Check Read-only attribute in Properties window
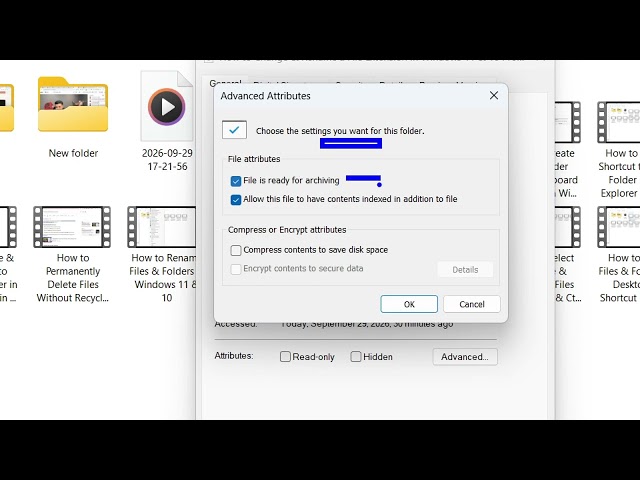Image resolution: width=640 pixels, height=480 pixels. pos(285,357)
